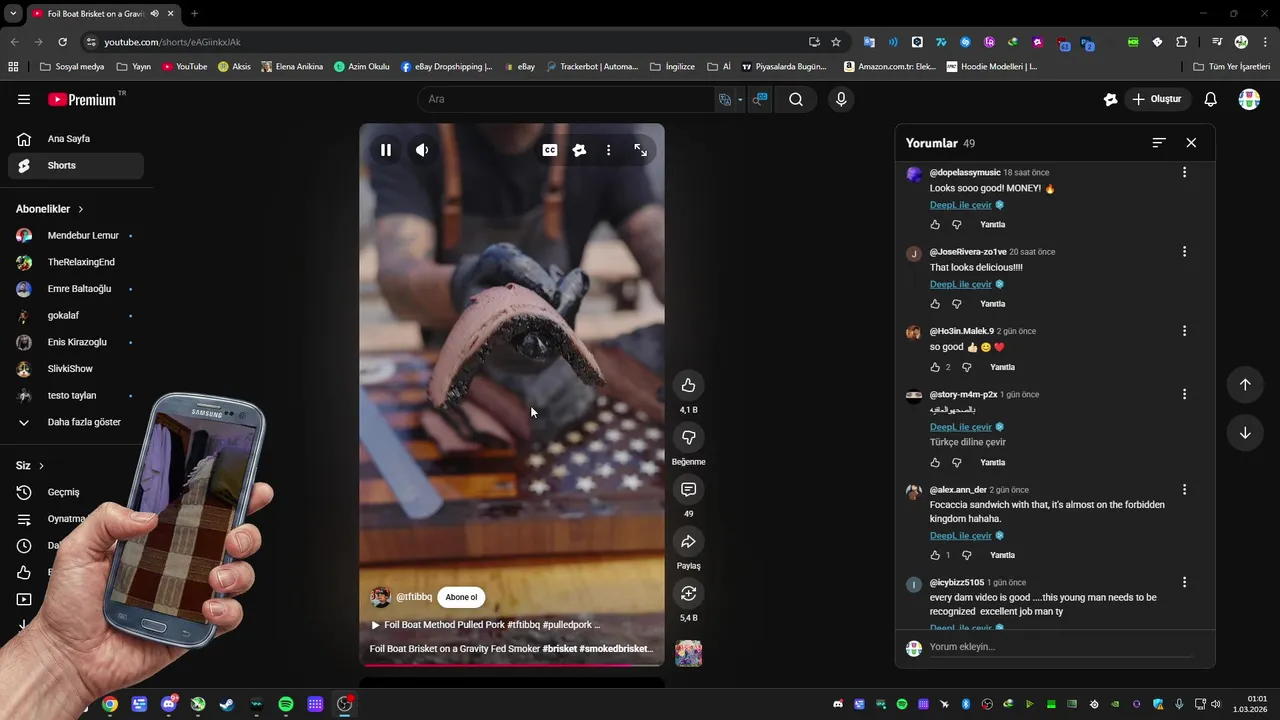Viewport: 1280px width, 720px height.
Task: Open the remix button showing 5,4 B
Action: (688, 593)
